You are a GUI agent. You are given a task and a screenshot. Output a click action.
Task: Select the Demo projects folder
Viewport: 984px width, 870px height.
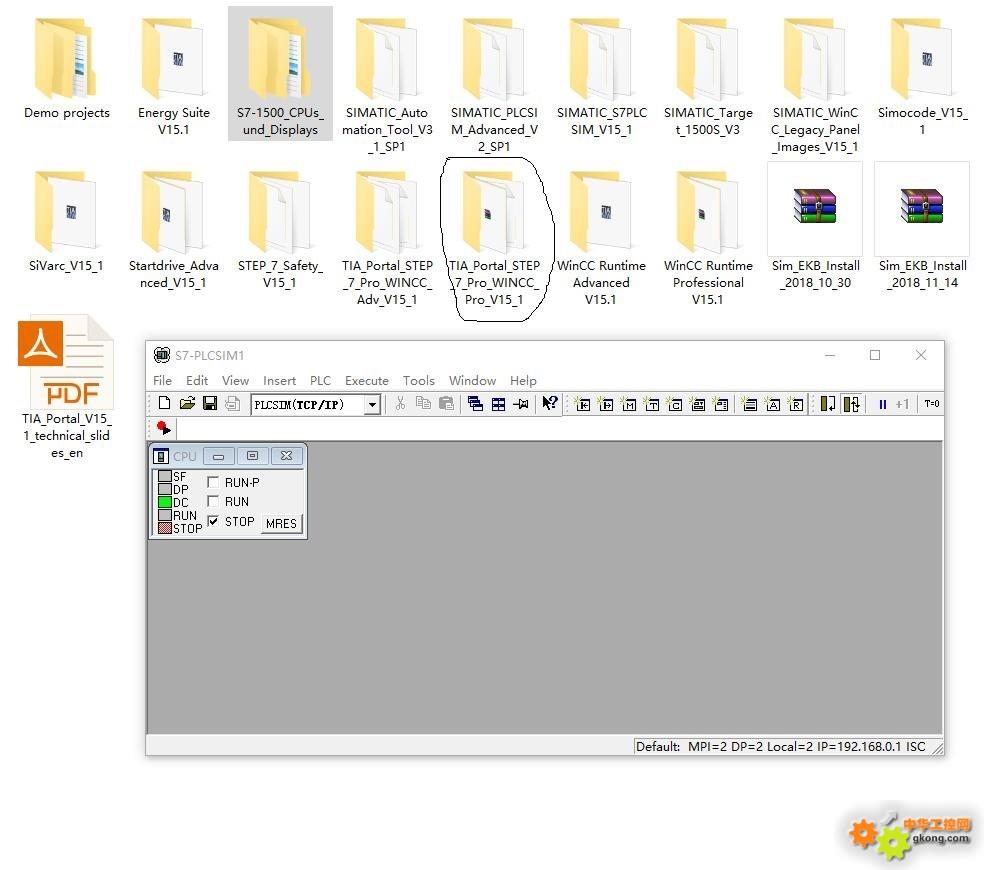click(67, 69)
